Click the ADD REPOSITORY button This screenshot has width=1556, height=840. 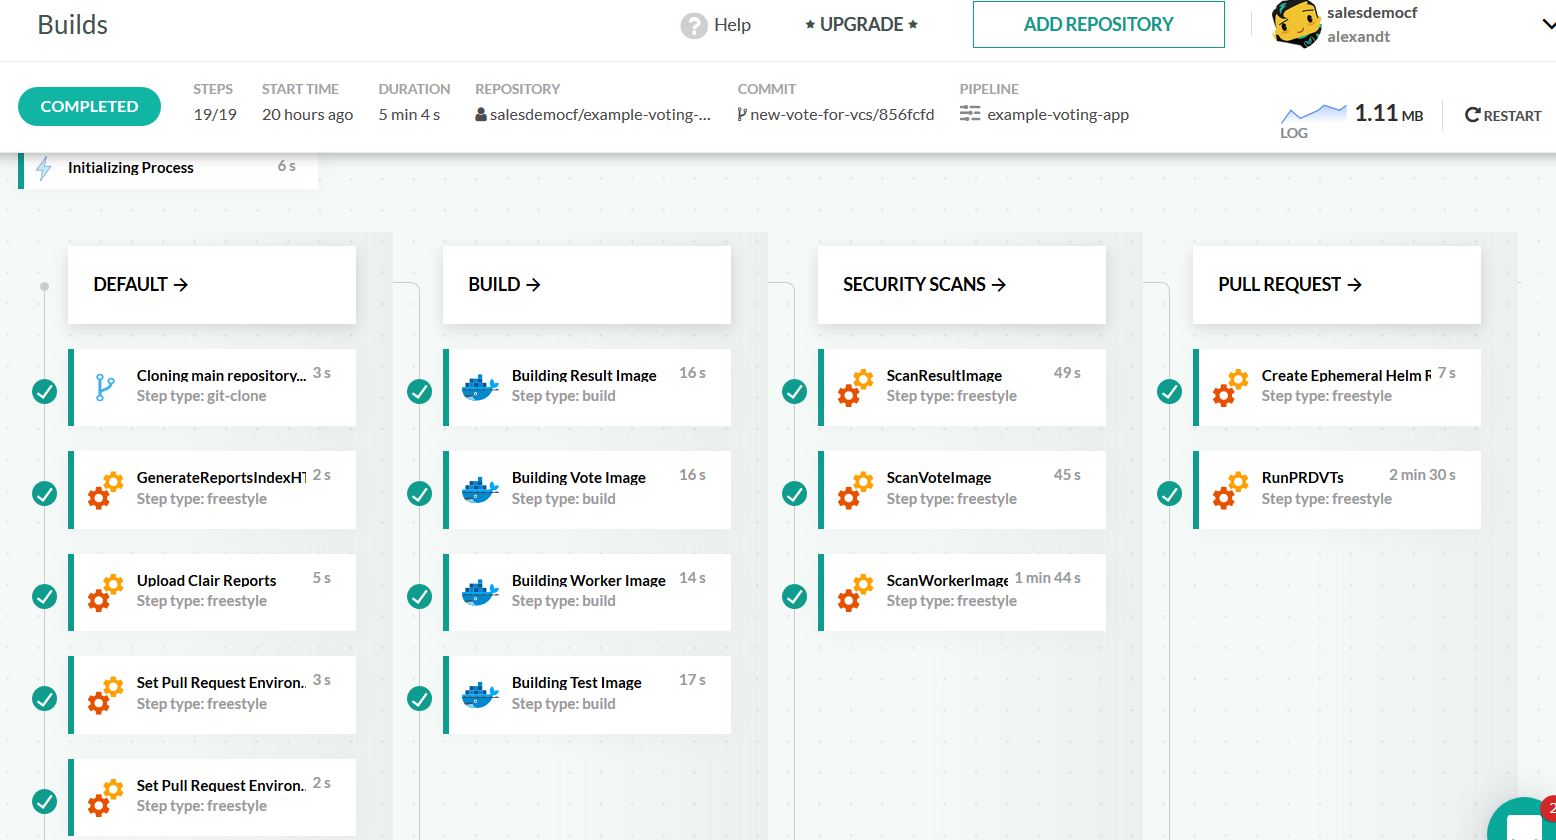[1098, 24]
